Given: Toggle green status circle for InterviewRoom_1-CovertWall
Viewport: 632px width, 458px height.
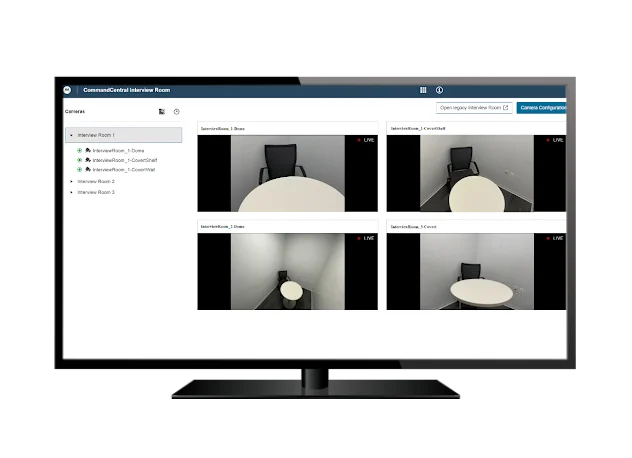Looking at the screenshot, I should pos(80,170).
